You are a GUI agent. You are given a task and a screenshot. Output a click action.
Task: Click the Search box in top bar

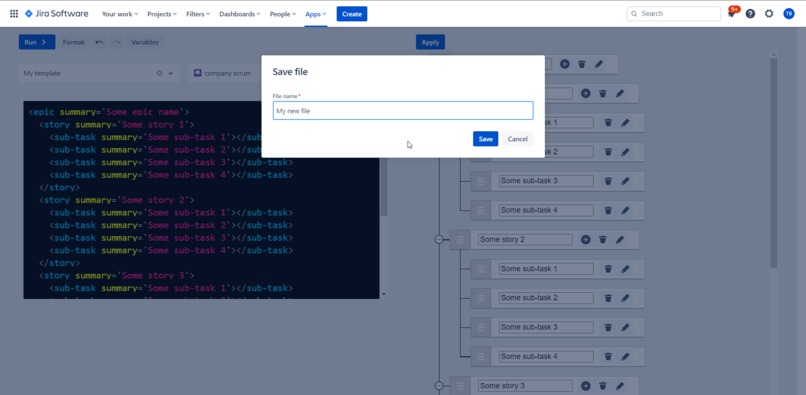(x=674, y=14)
